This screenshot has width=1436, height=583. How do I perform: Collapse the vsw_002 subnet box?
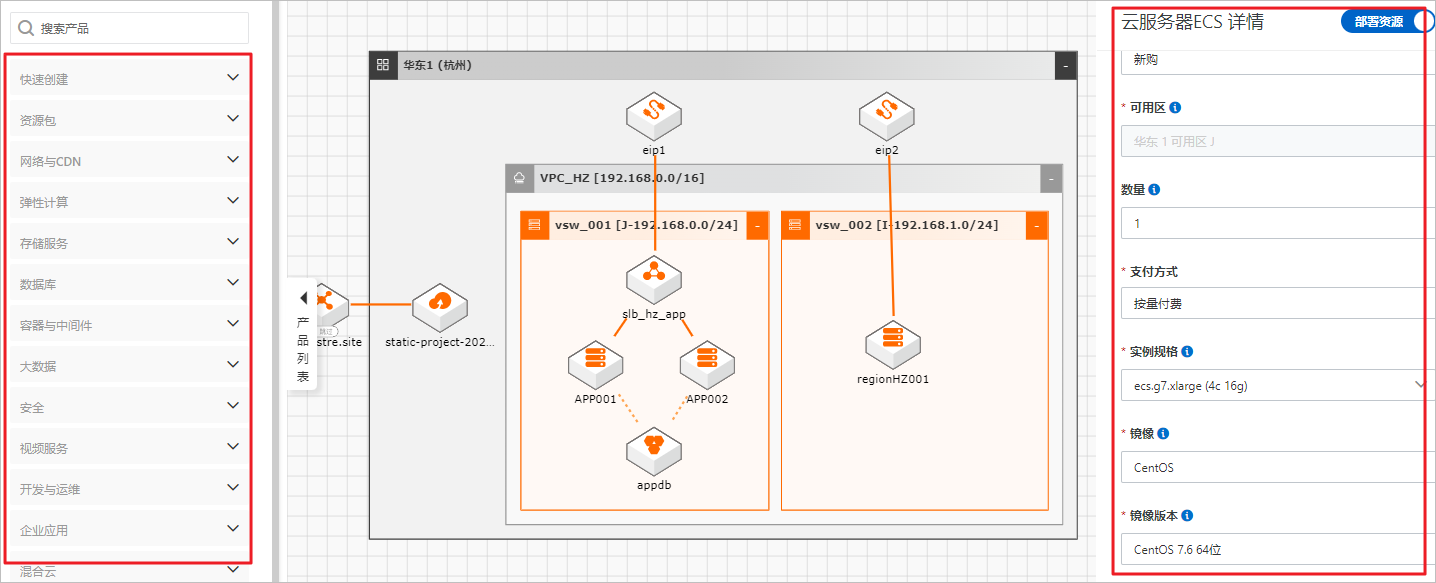(1037, 225)
